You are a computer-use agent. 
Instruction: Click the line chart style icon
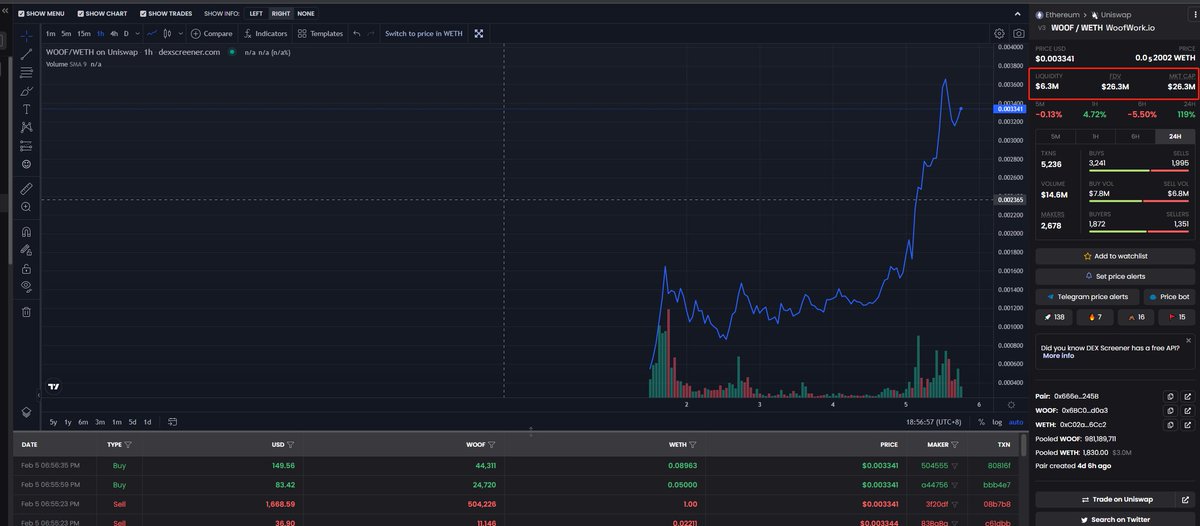[x=153, y=33]
